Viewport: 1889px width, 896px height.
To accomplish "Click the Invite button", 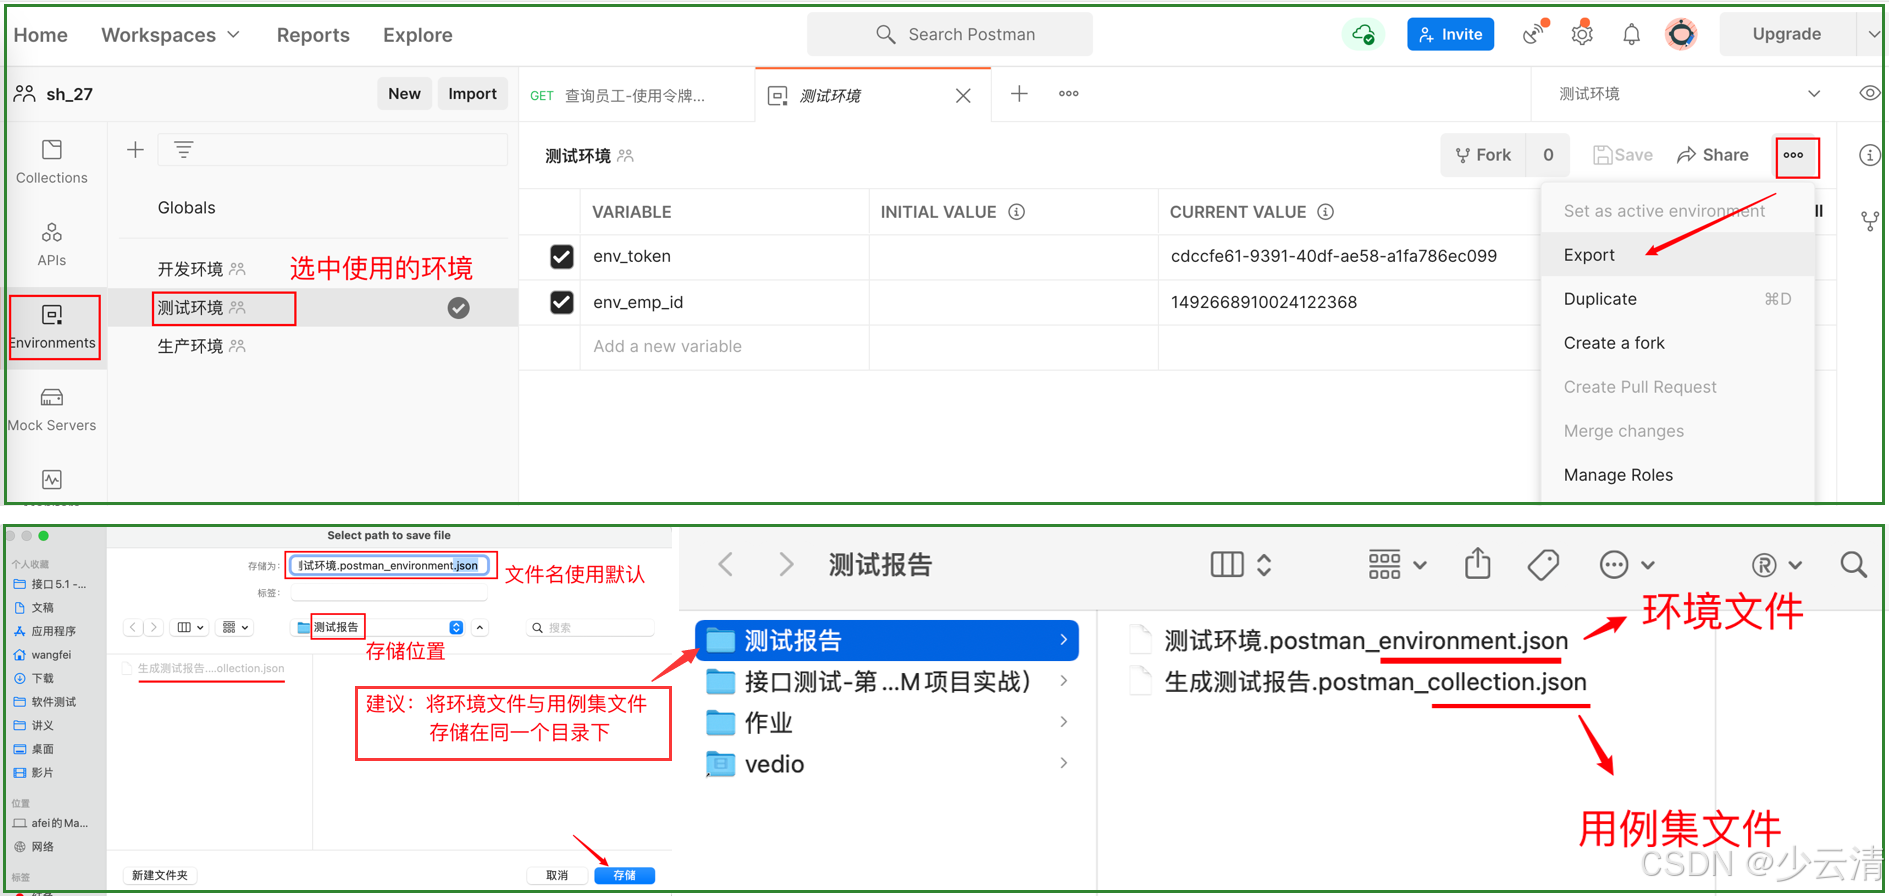I will 1450,34.
